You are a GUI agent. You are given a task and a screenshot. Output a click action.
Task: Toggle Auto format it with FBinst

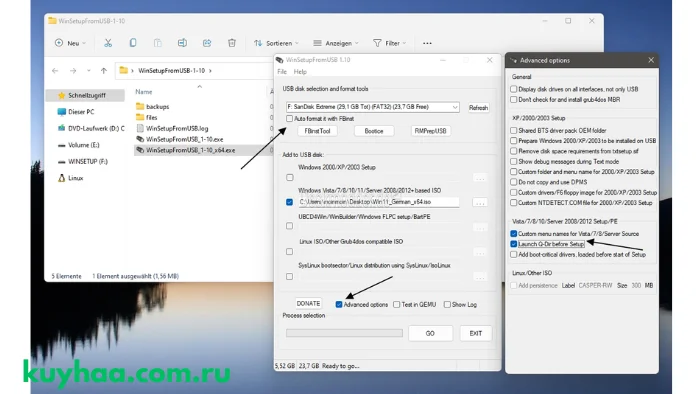(x=289, y=119)
